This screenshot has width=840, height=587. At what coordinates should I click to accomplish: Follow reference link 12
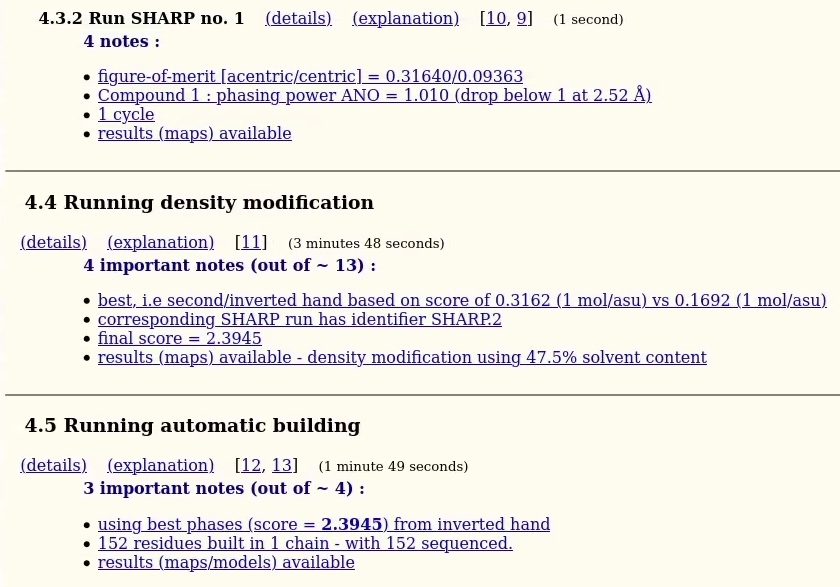[x=251, y=465]
